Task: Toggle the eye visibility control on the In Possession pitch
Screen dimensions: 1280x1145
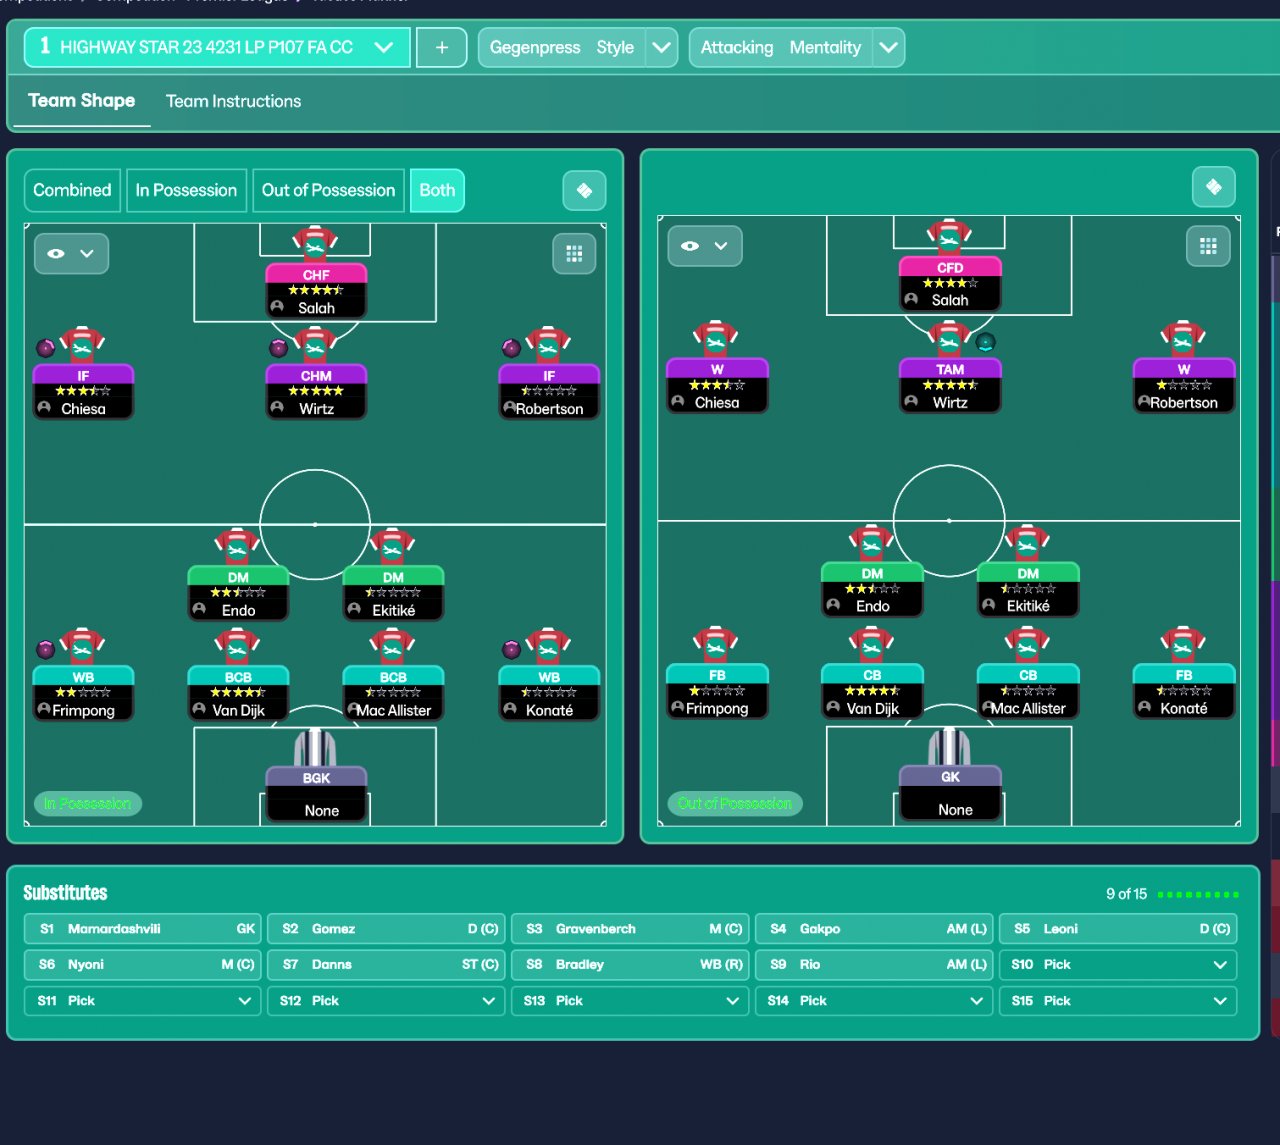Action: (71, 254)
